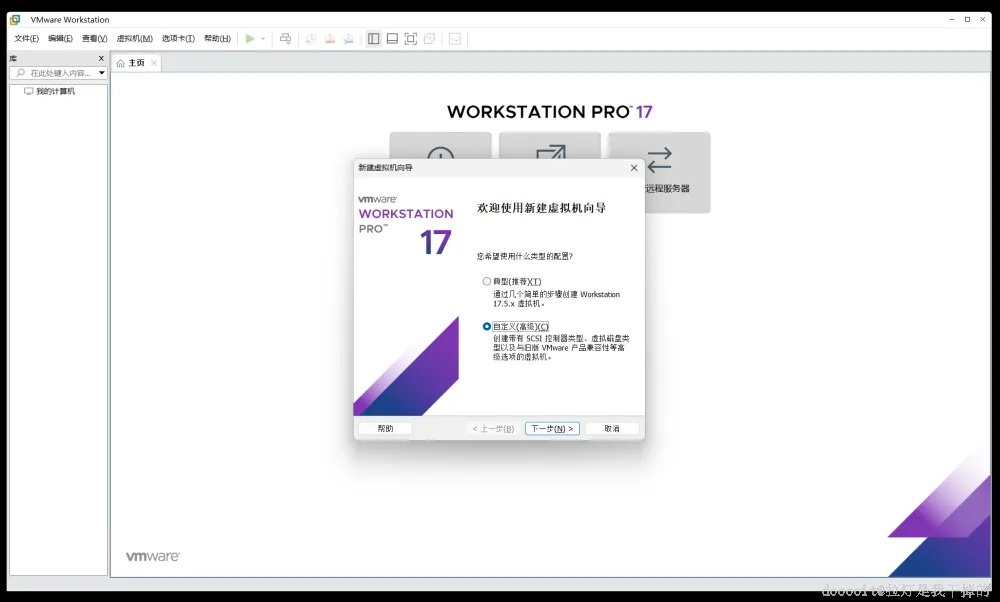Minimize the VMware Workstation window
The width and height of the screenshot is (1000, 602).
[x=952, y=20]
